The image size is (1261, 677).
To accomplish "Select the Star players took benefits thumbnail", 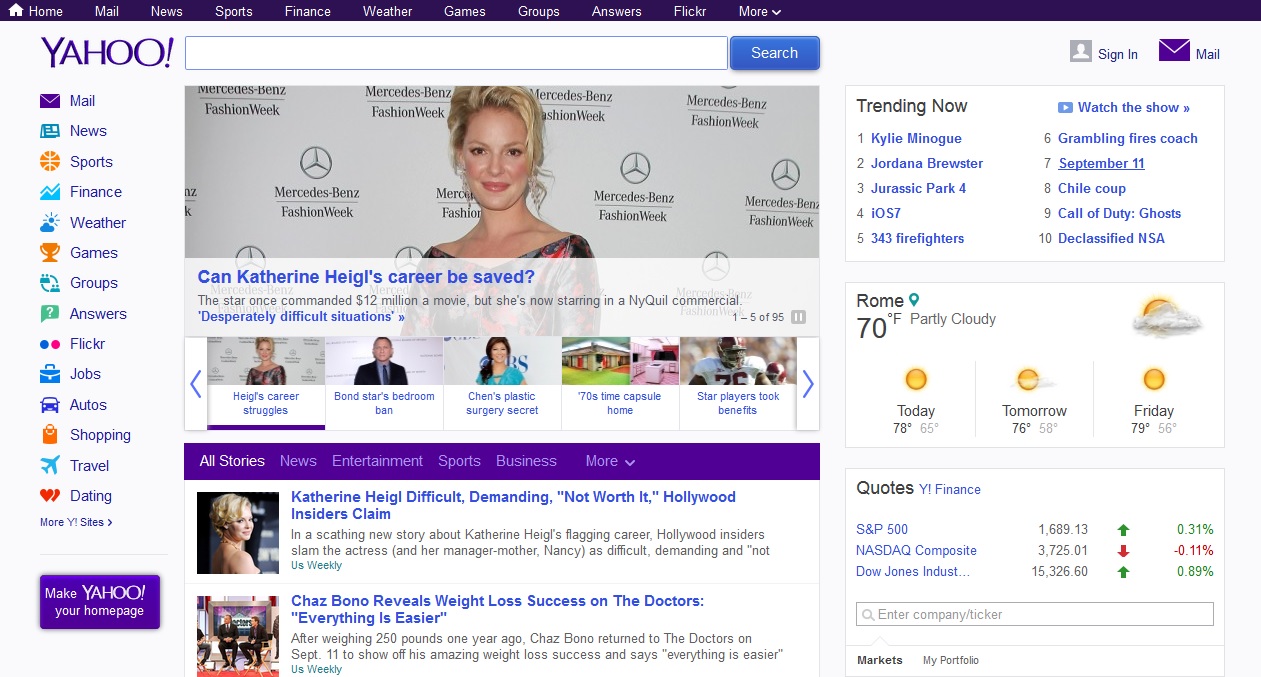I will coord(738,384).
